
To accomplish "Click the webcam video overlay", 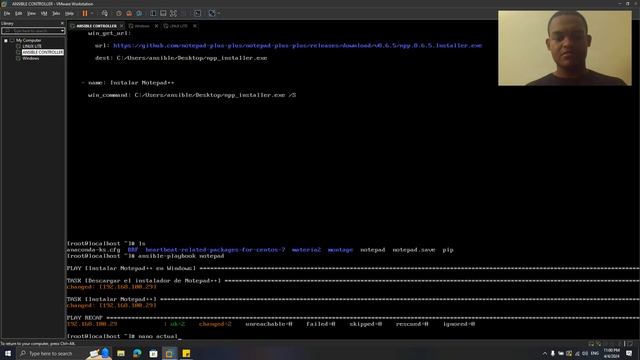I will coord(565,48).
